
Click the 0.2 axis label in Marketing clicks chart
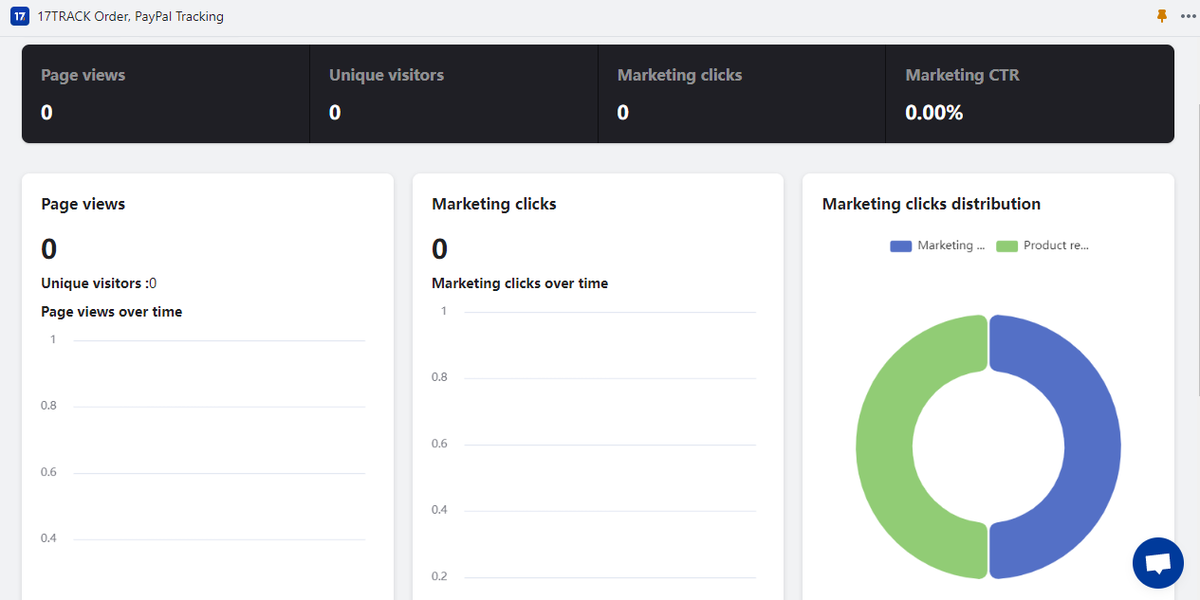[x=439, y=576]
